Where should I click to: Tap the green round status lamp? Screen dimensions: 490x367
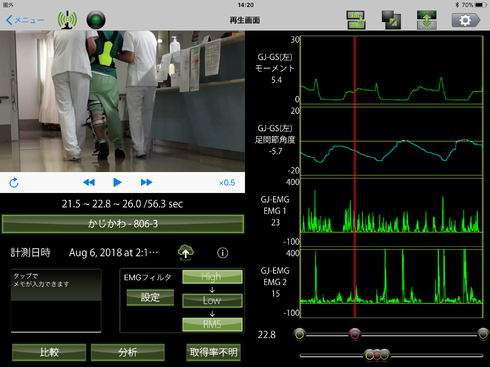96,20
